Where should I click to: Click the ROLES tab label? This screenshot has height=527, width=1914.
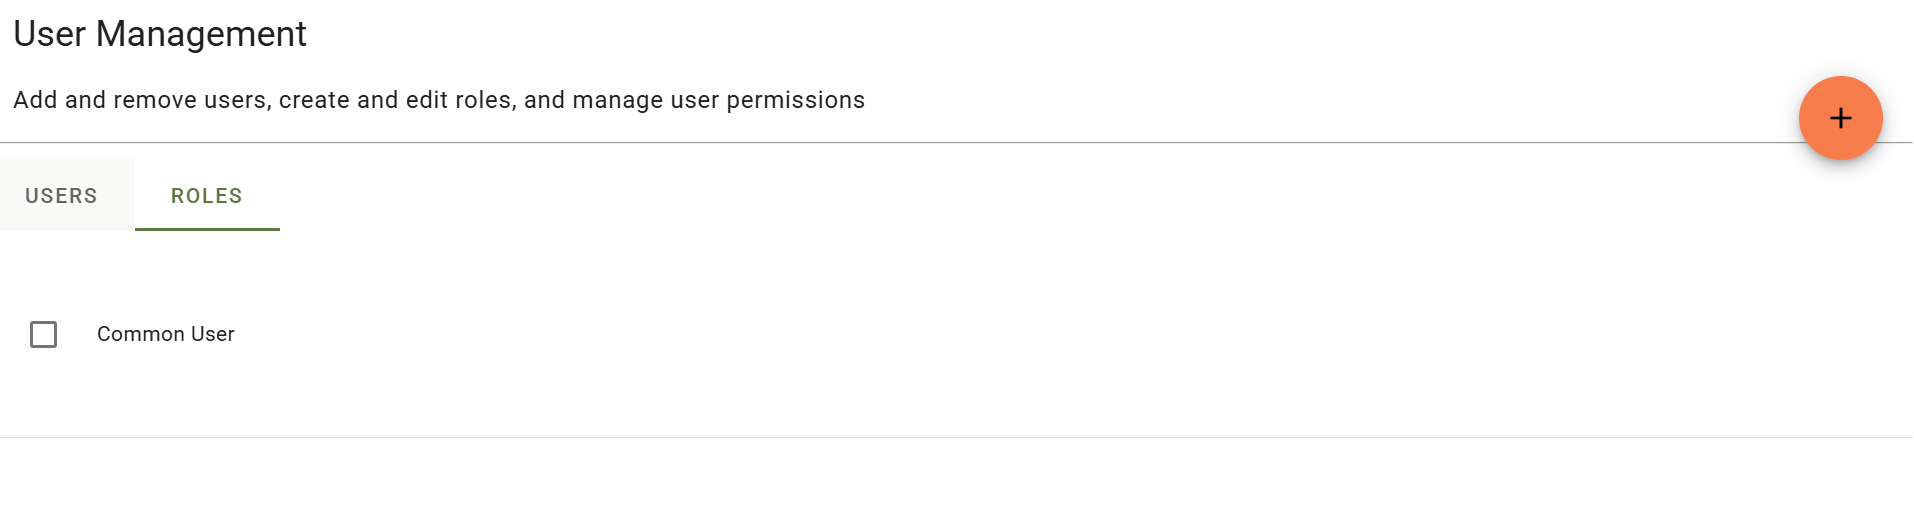click(x=207, y=196)
